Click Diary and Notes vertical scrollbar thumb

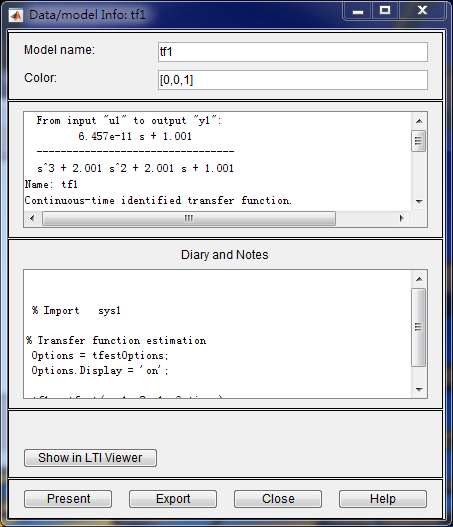419,327
